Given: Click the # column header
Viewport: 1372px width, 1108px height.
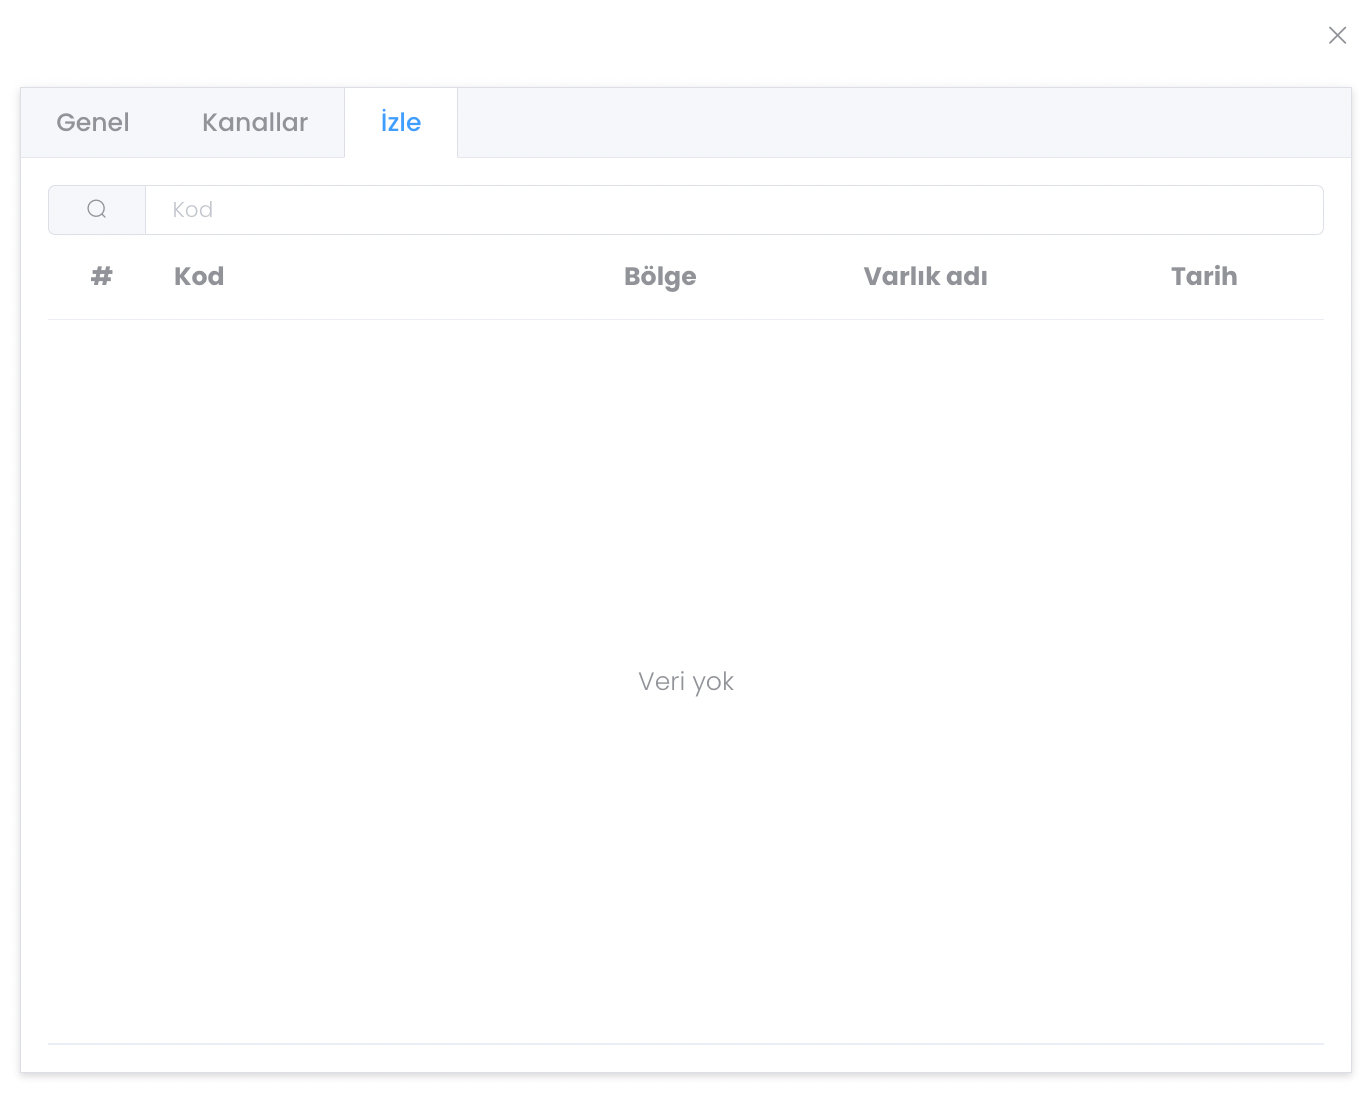Looking at the screenshot, I should click(102, 277).
